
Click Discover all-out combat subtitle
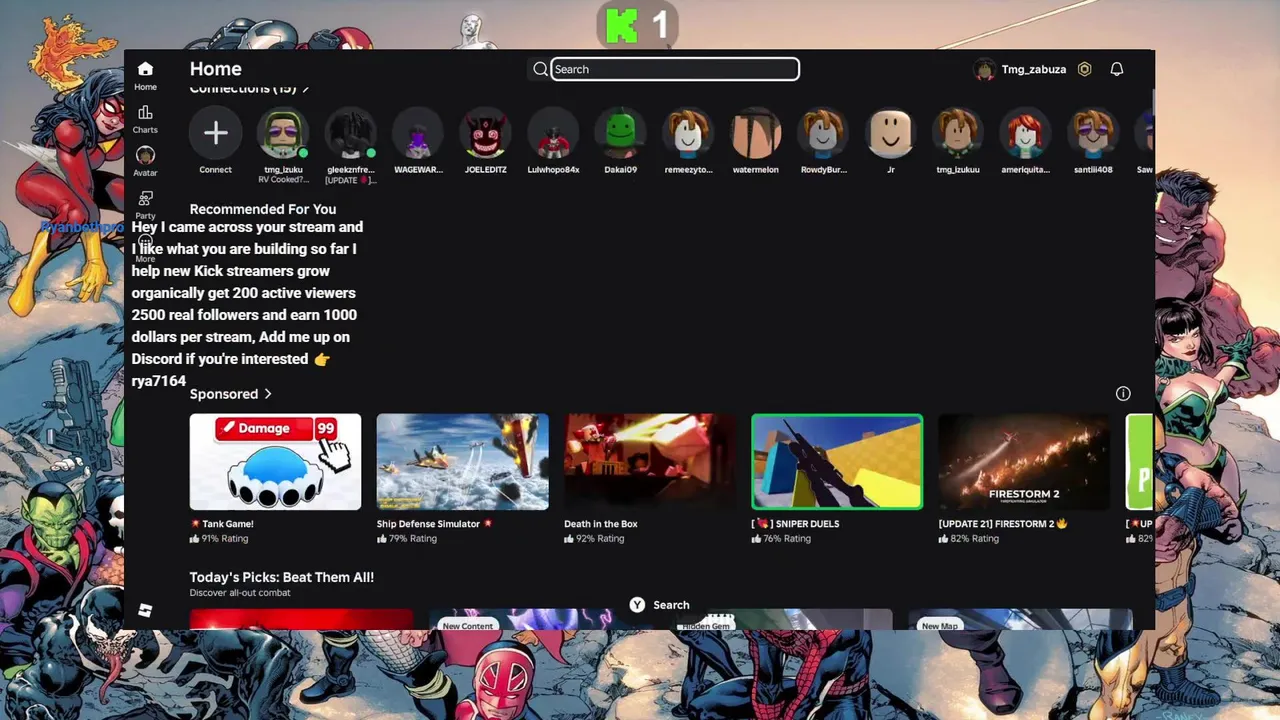240,593
